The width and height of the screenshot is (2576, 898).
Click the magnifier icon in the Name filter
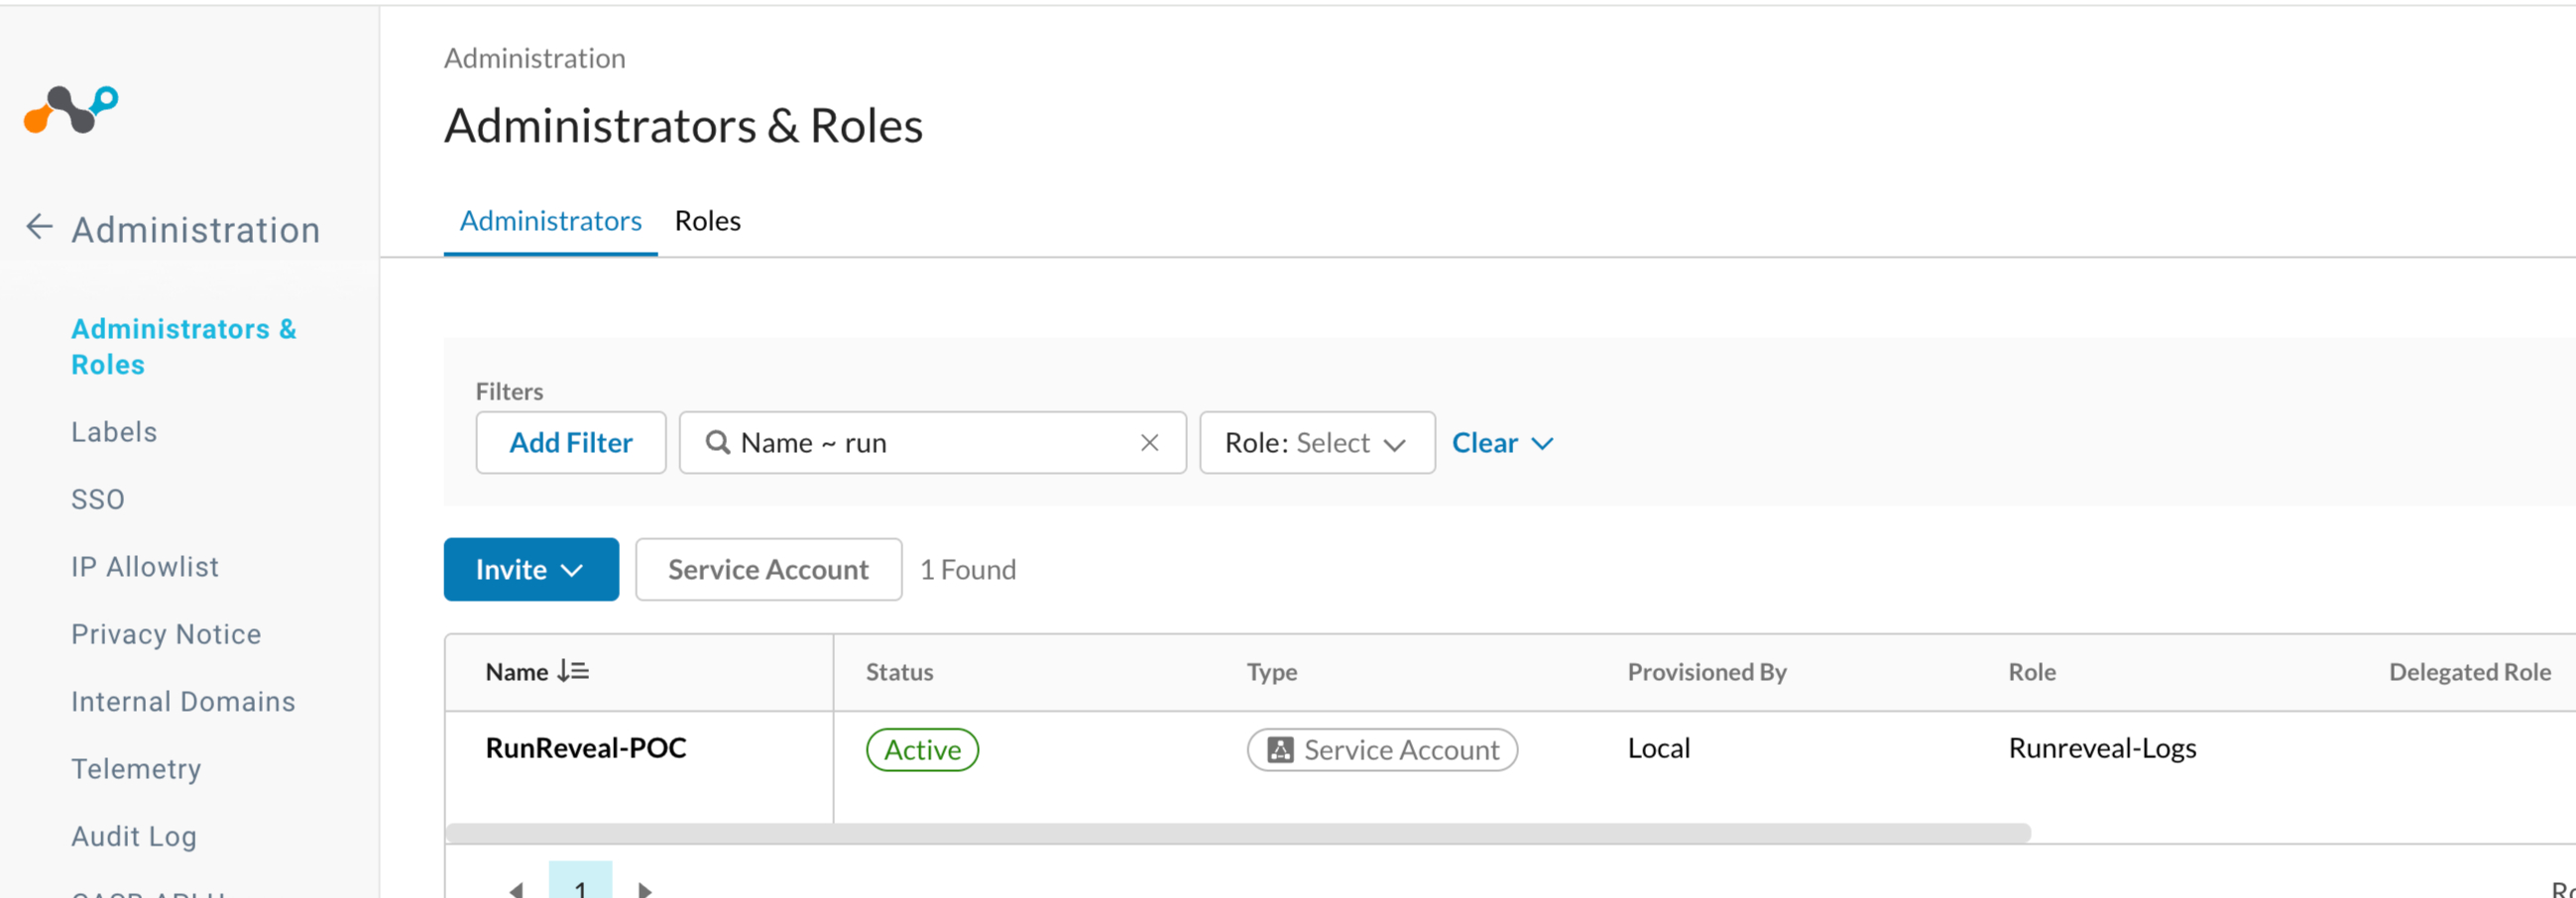[717, 443]
